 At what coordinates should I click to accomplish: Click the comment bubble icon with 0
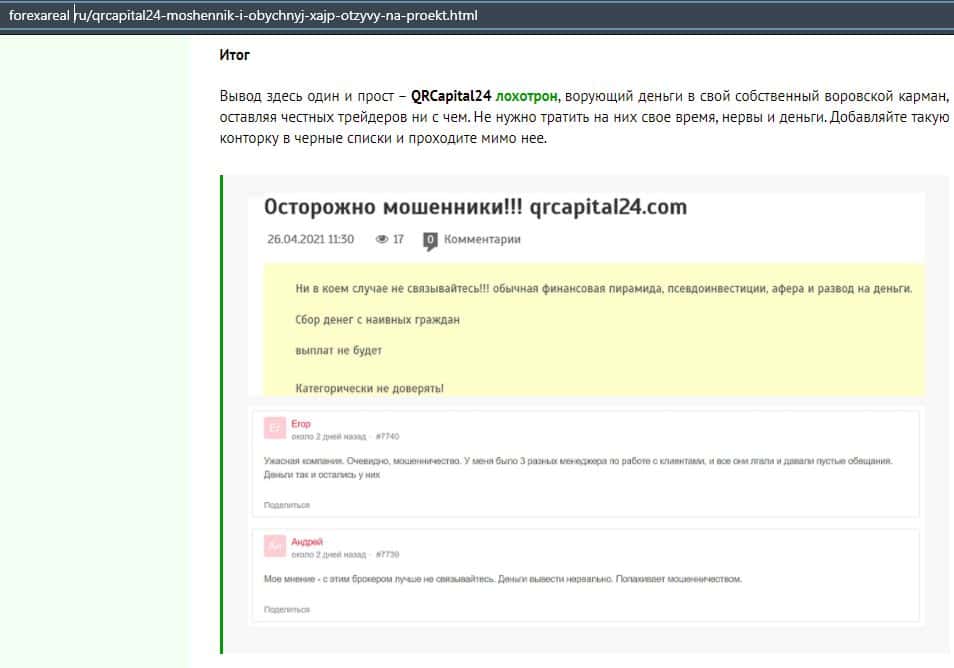point(430,240)
